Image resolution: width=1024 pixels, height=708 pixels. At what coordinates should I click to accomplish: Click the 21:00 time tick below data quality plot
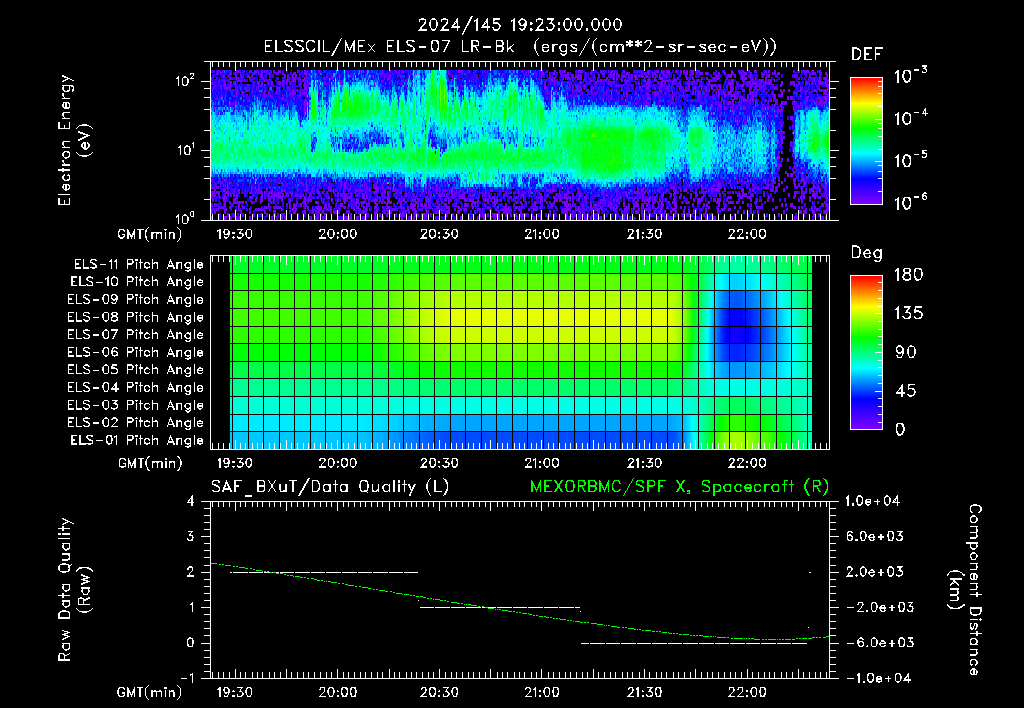[541, 692]
